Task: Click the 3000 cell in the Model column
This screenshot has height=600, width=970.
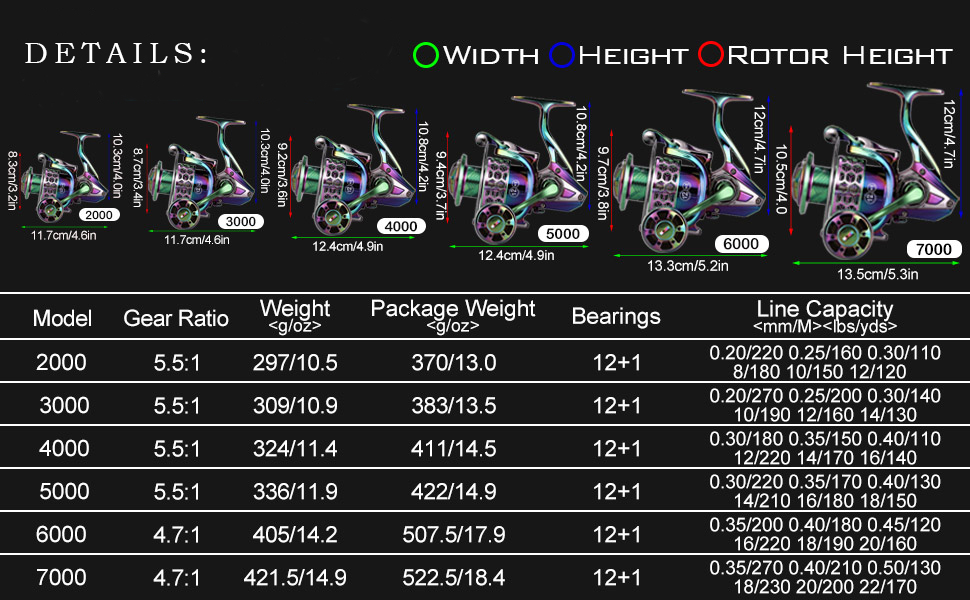Action: 64,405
